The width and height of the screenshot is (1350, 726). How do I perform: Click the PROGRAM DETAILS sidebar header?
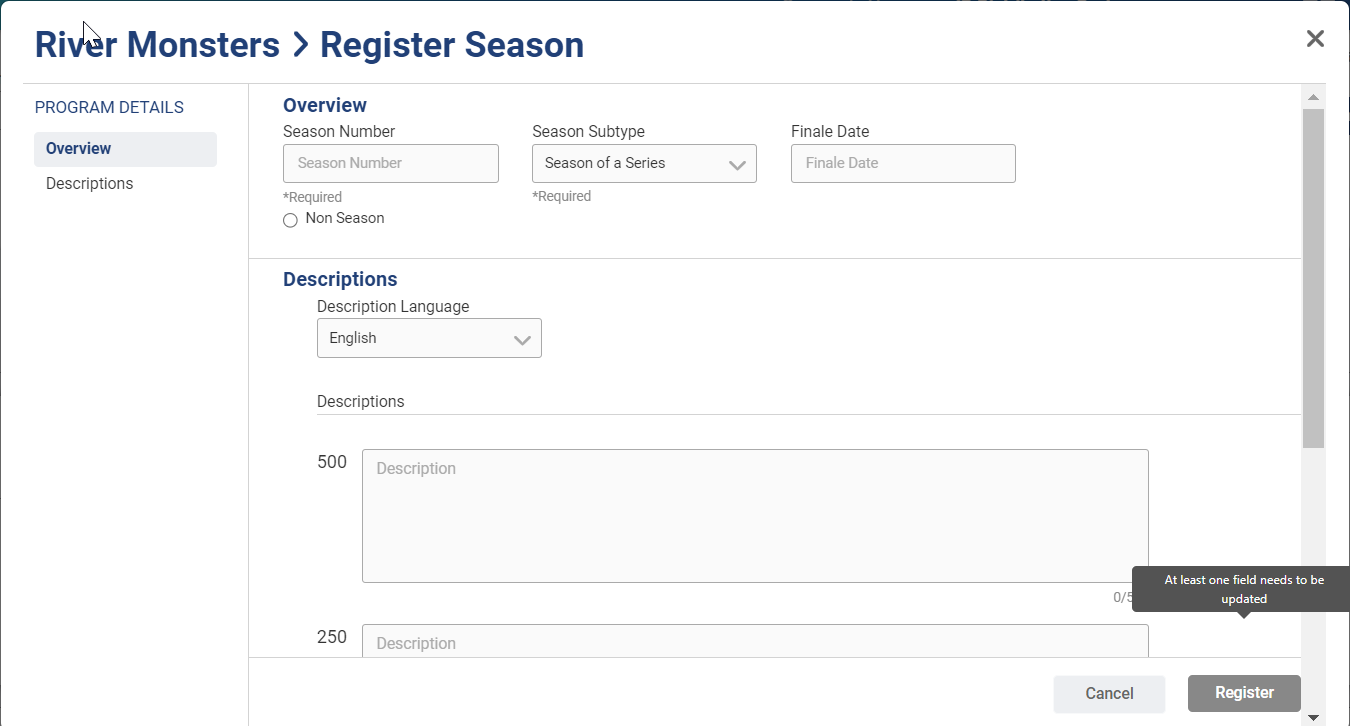[109, 108]
